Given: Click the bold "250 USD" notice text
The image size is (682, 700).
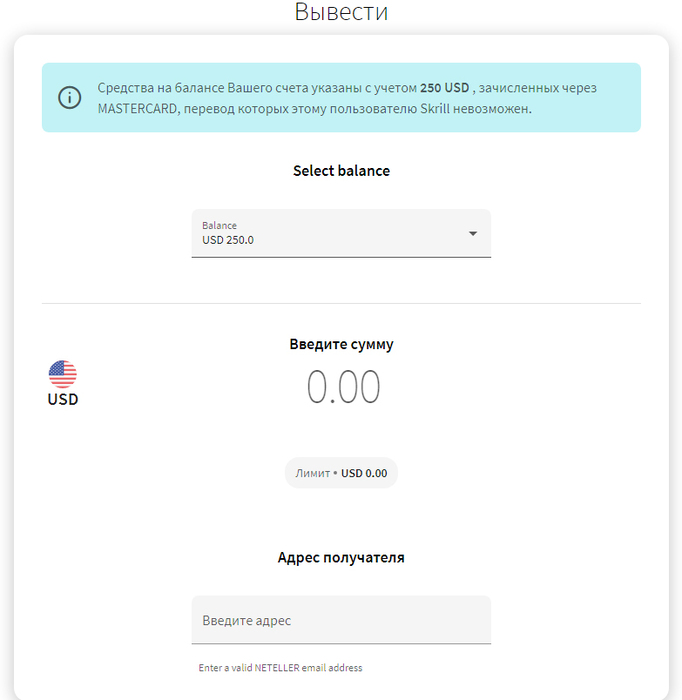Looking at the screenshot, I should tap(445, 88).
